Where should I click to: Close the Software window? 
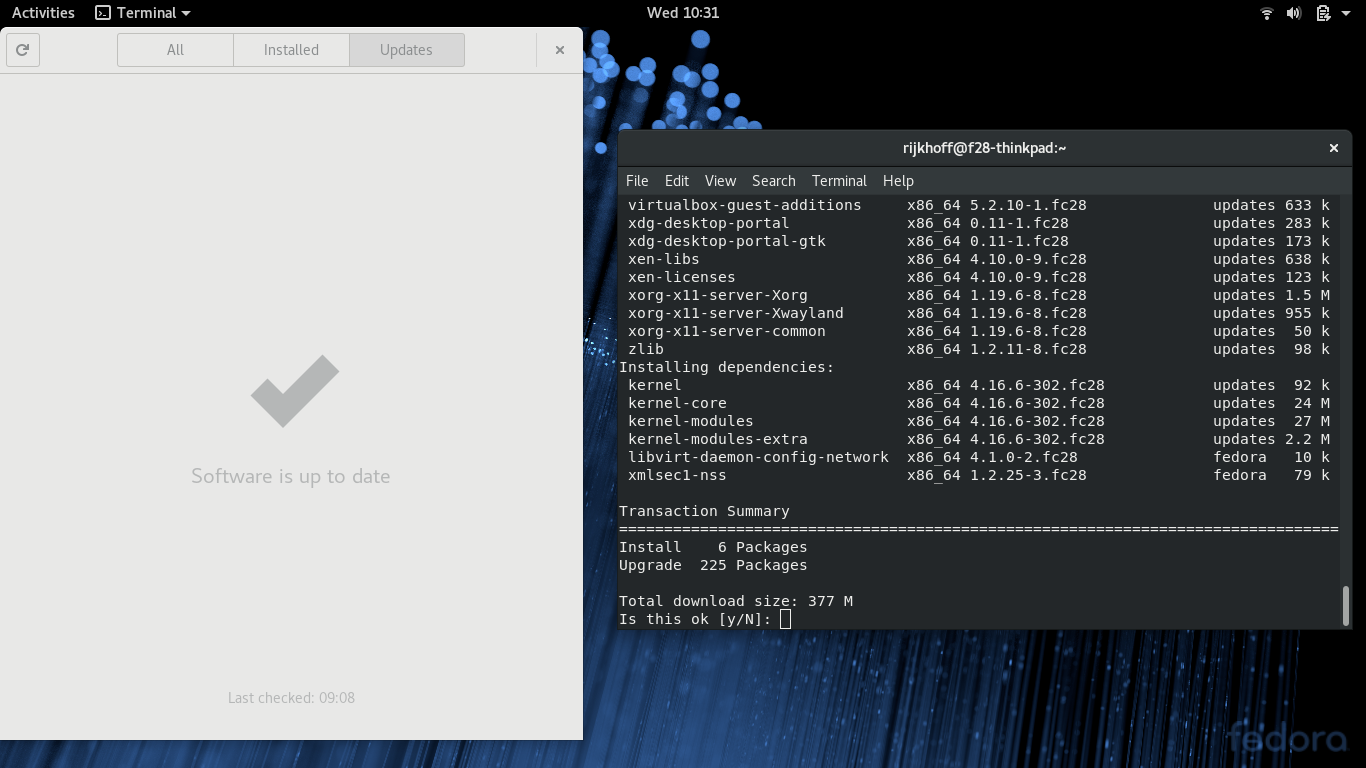coord(560,50)
